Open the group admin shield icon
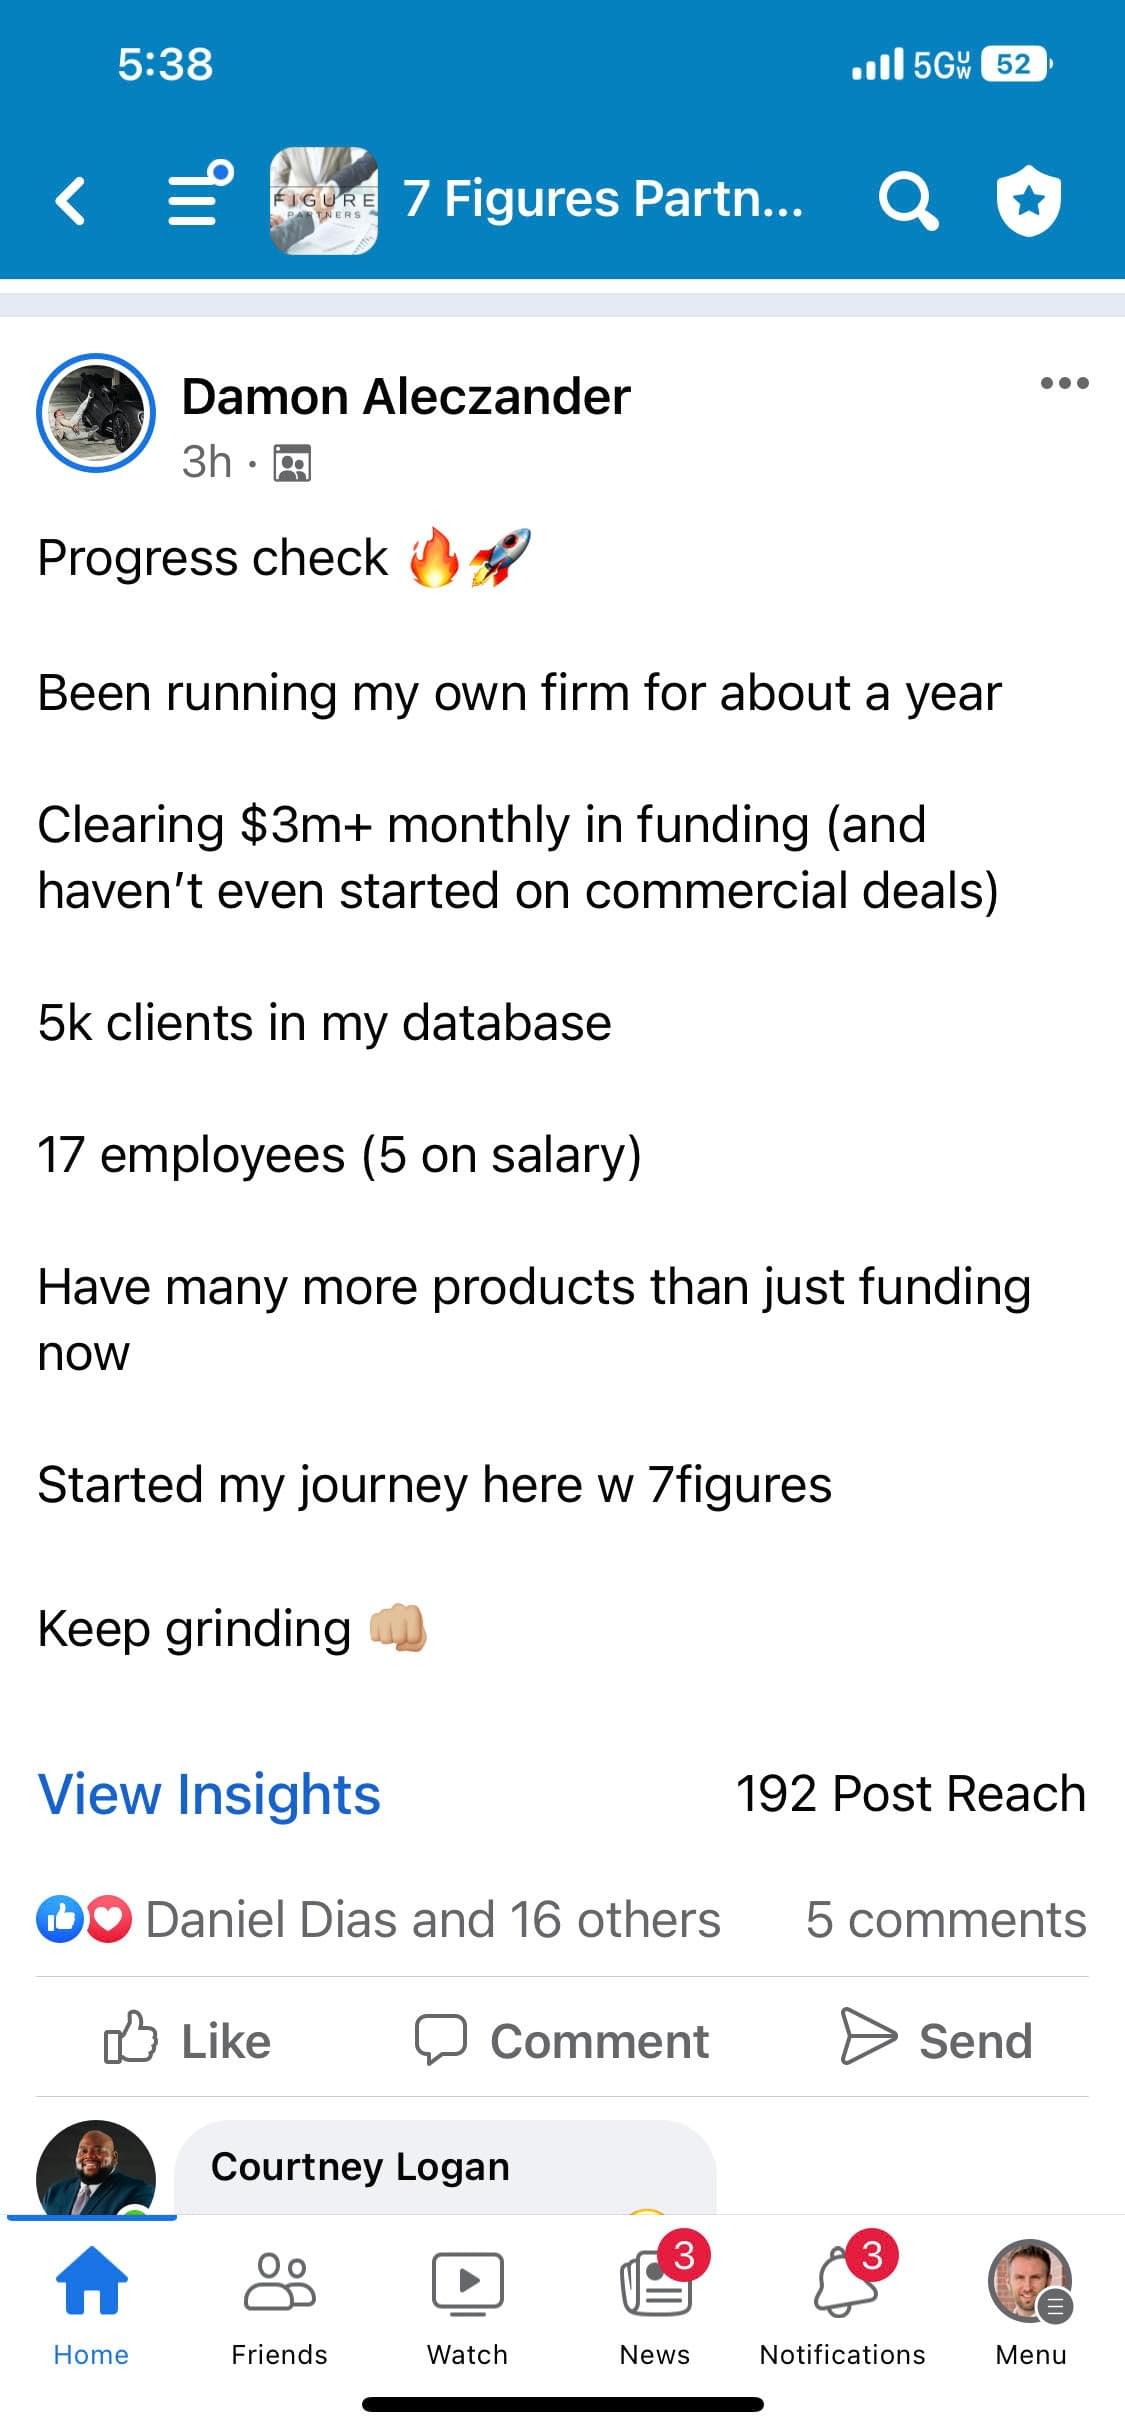 [x=1028, y=199]
